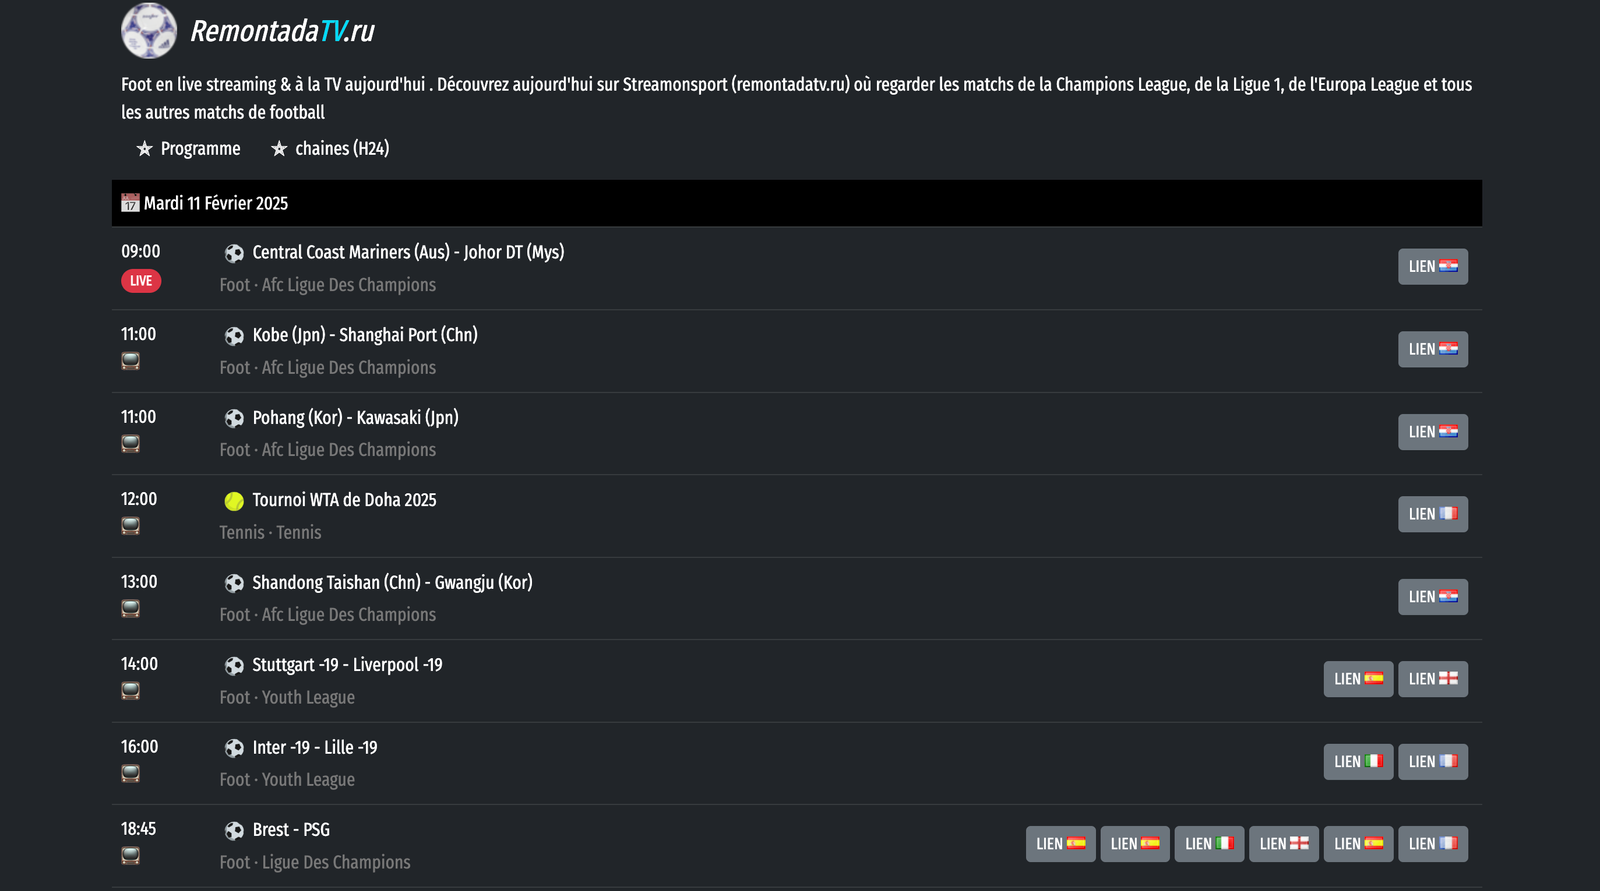
Task: Click the TV icon under 14:00
Action: tap(130, 690)
